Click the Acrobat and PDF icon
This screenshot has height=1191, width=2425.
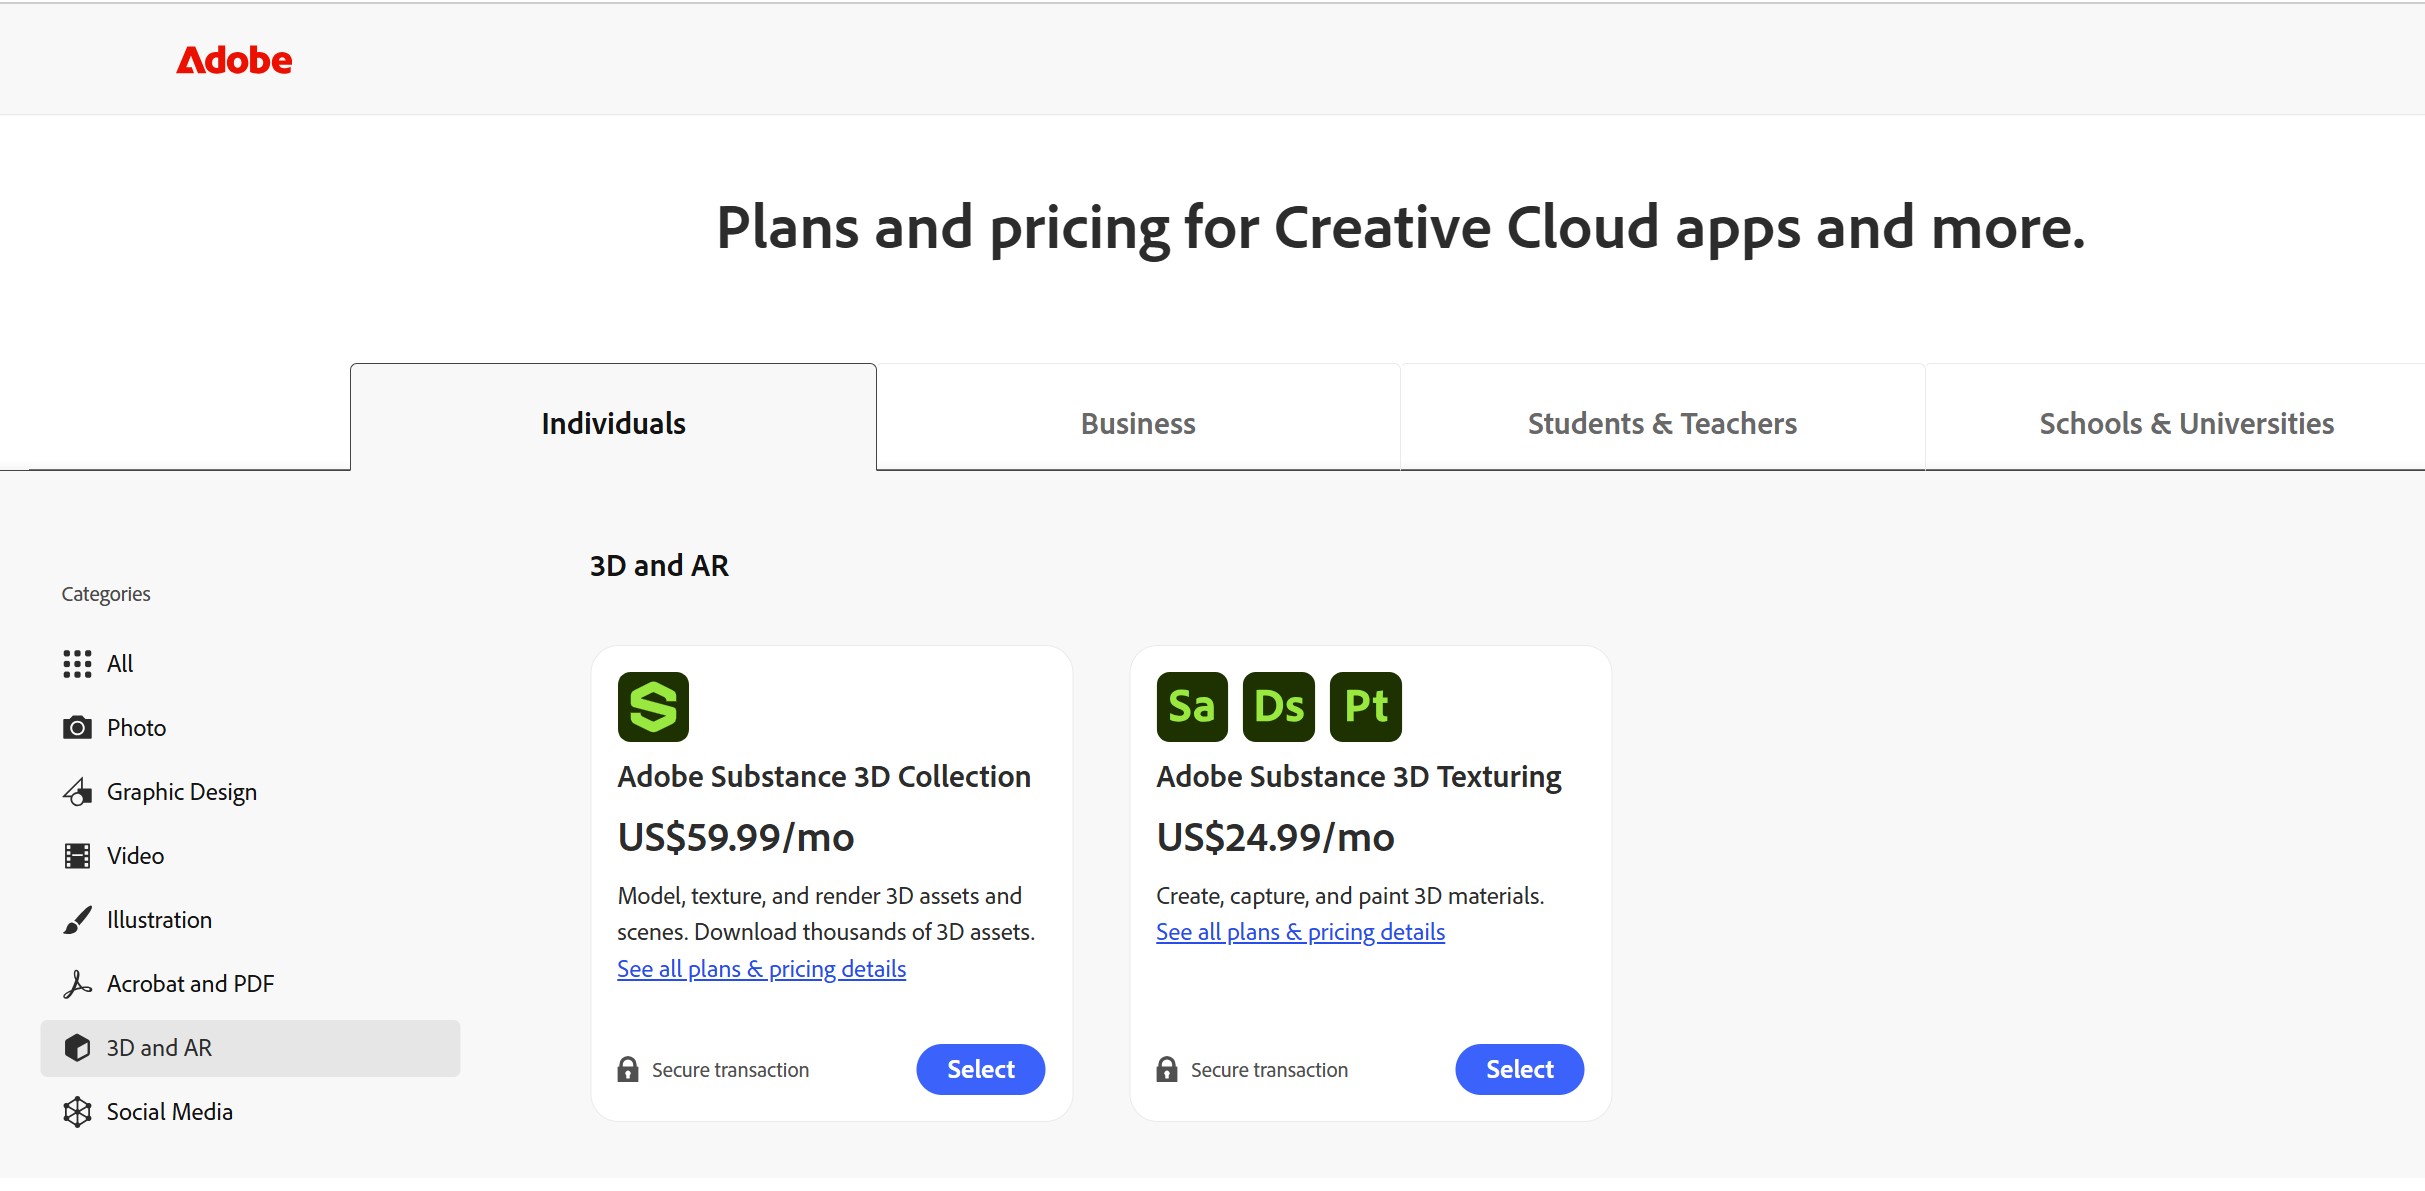(77, 984)
